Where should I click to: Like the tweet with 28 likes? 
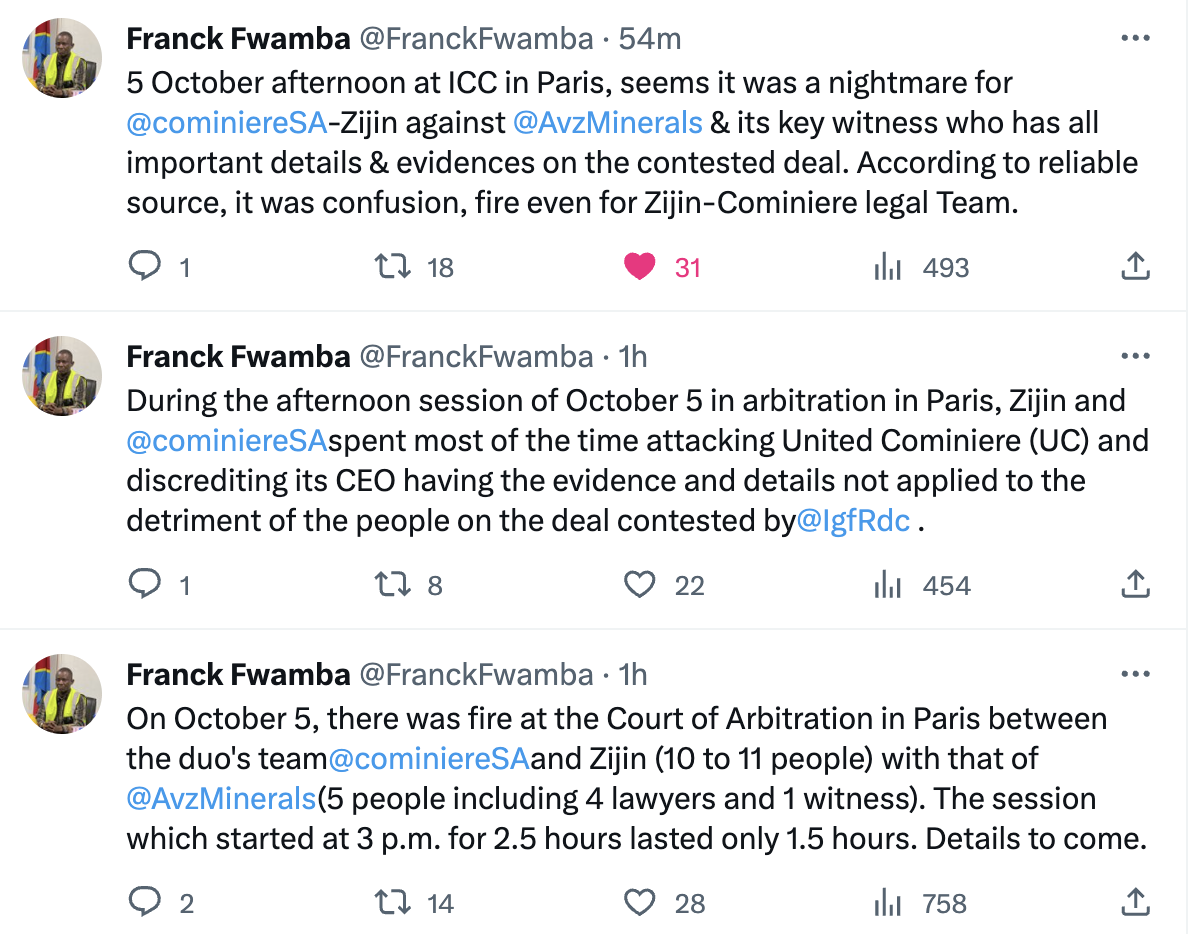click(640, 903)
